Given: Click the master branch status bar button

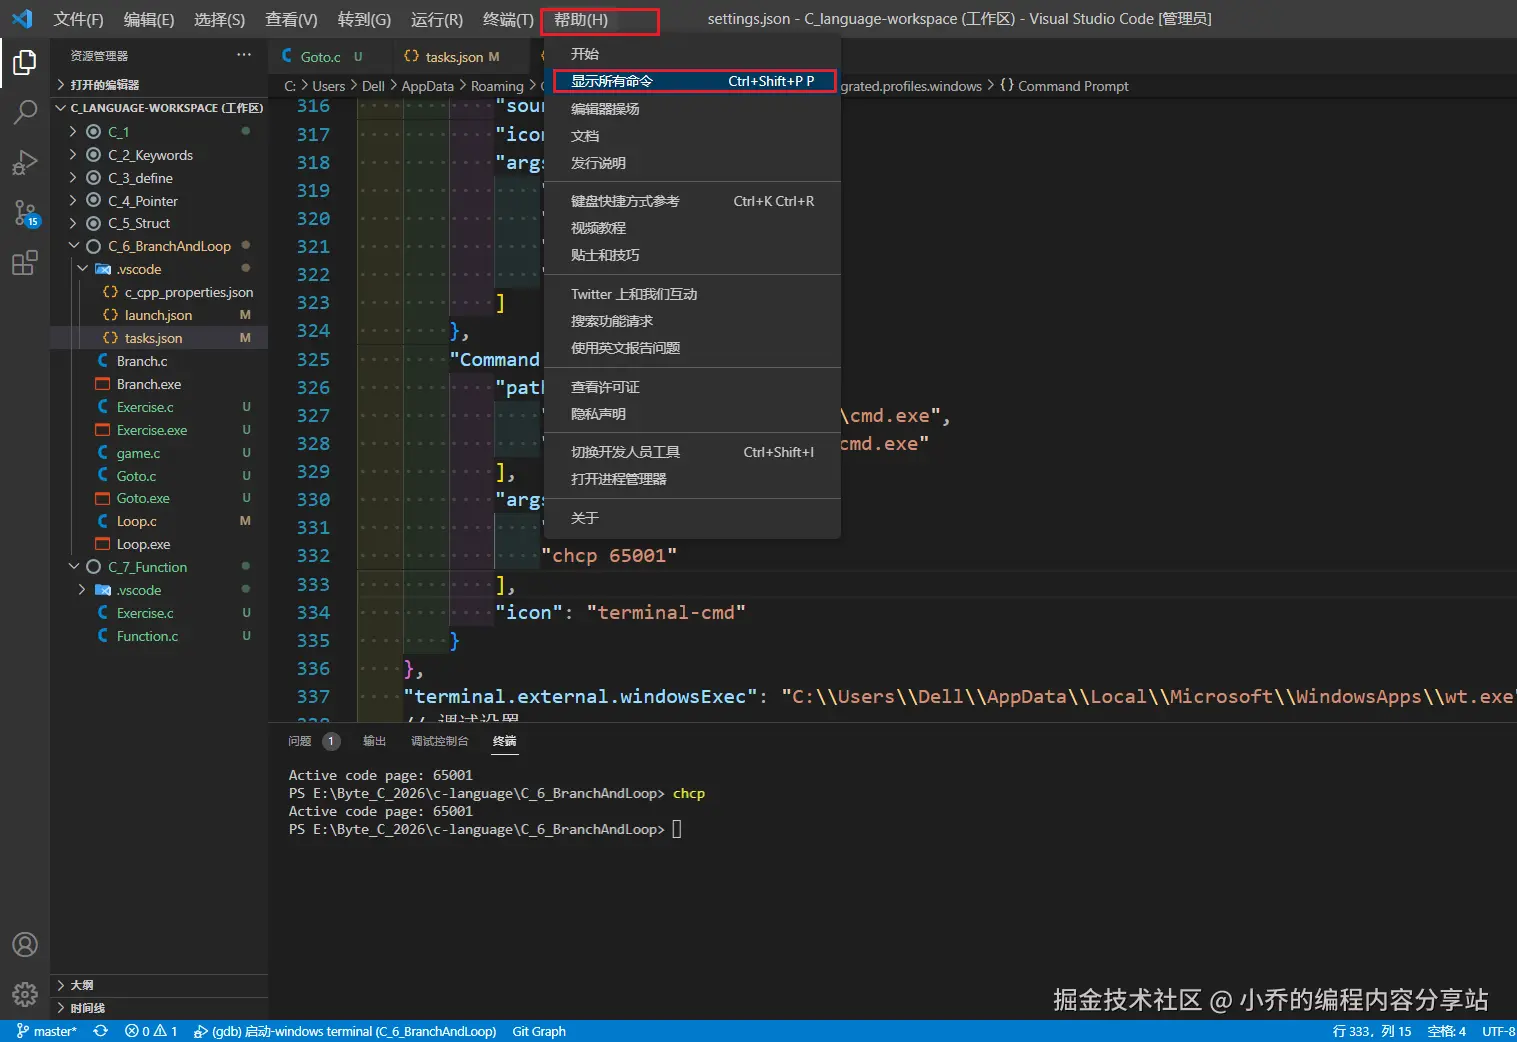Looking at the screenshot, I should (47, 1031).
